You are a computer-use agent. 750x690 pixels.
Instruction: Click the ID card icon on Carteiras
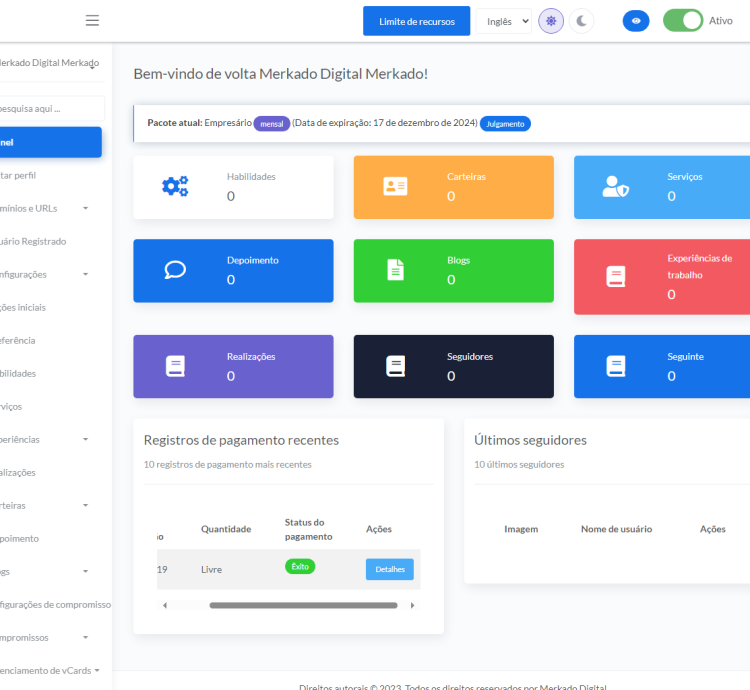click(395, 186)
